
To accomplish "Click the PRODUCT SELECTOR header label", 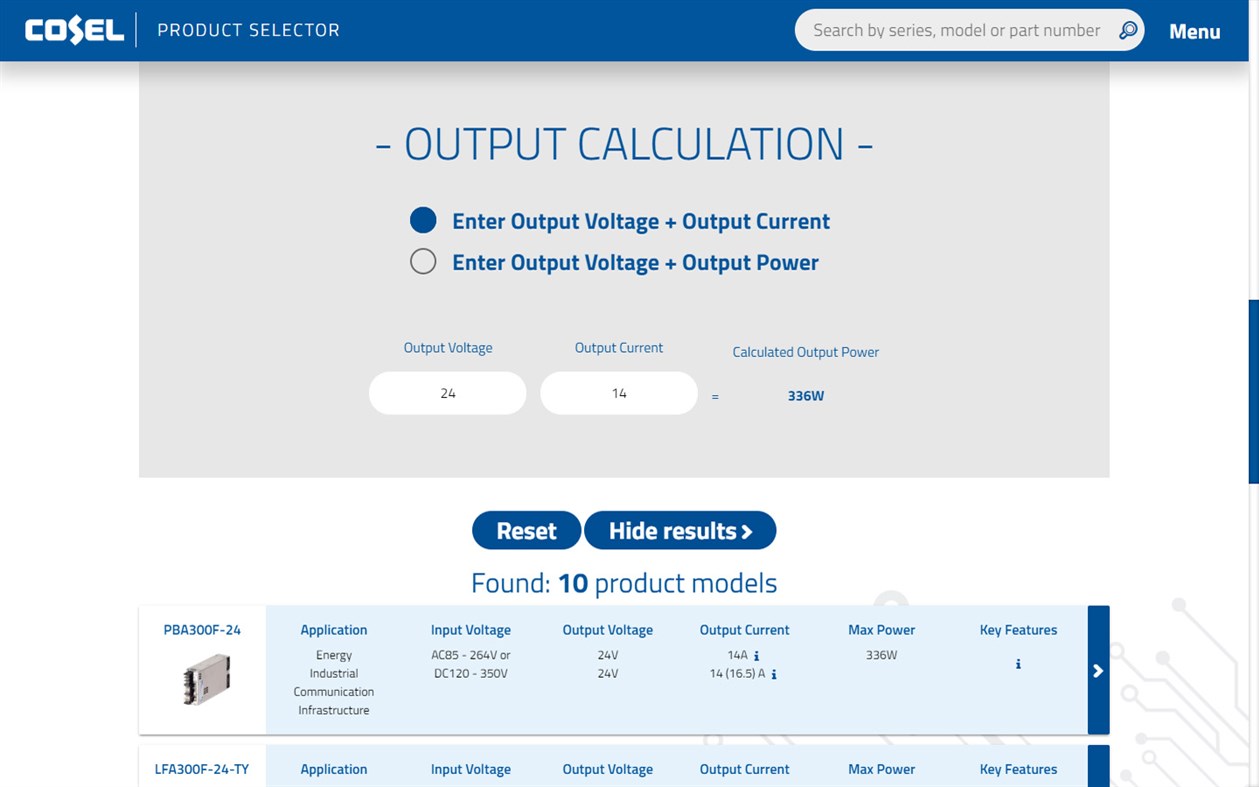I will (x=248, y=30).
